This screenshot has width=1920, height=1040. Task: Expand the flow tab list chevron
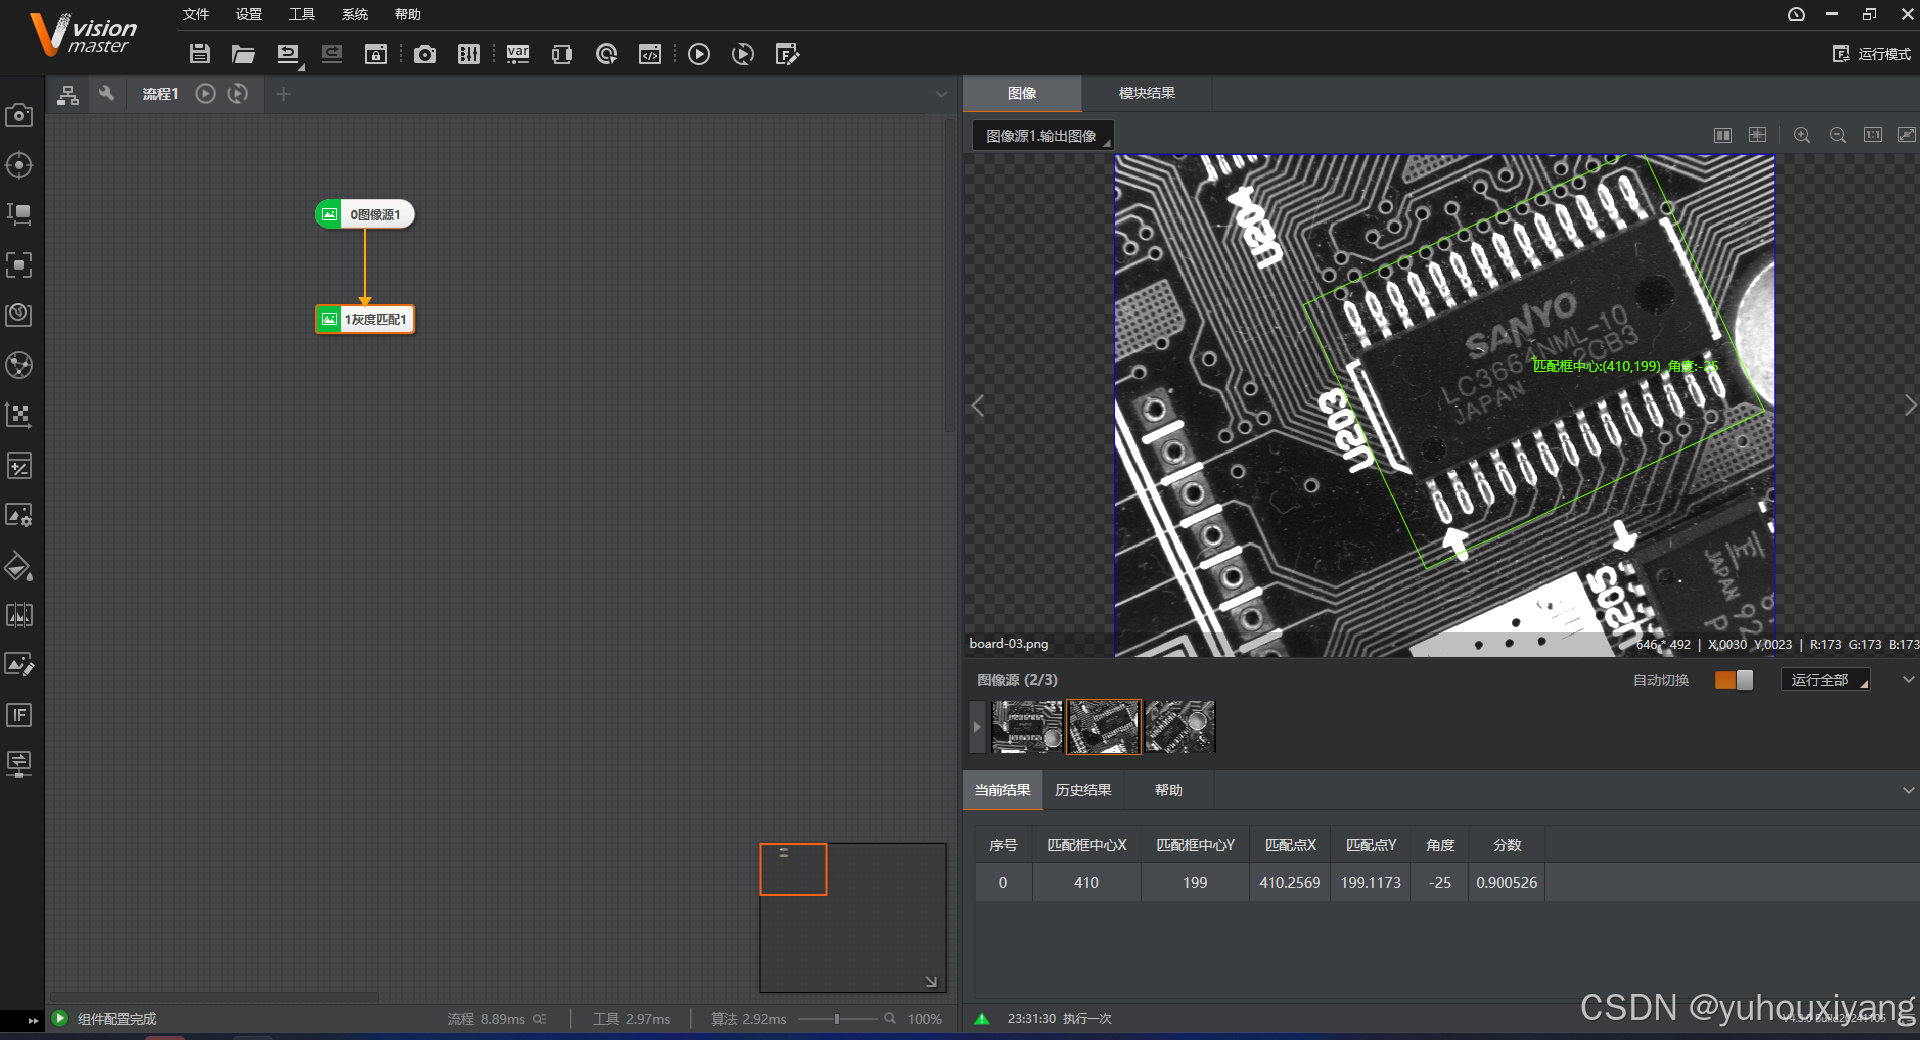point(941,94)
